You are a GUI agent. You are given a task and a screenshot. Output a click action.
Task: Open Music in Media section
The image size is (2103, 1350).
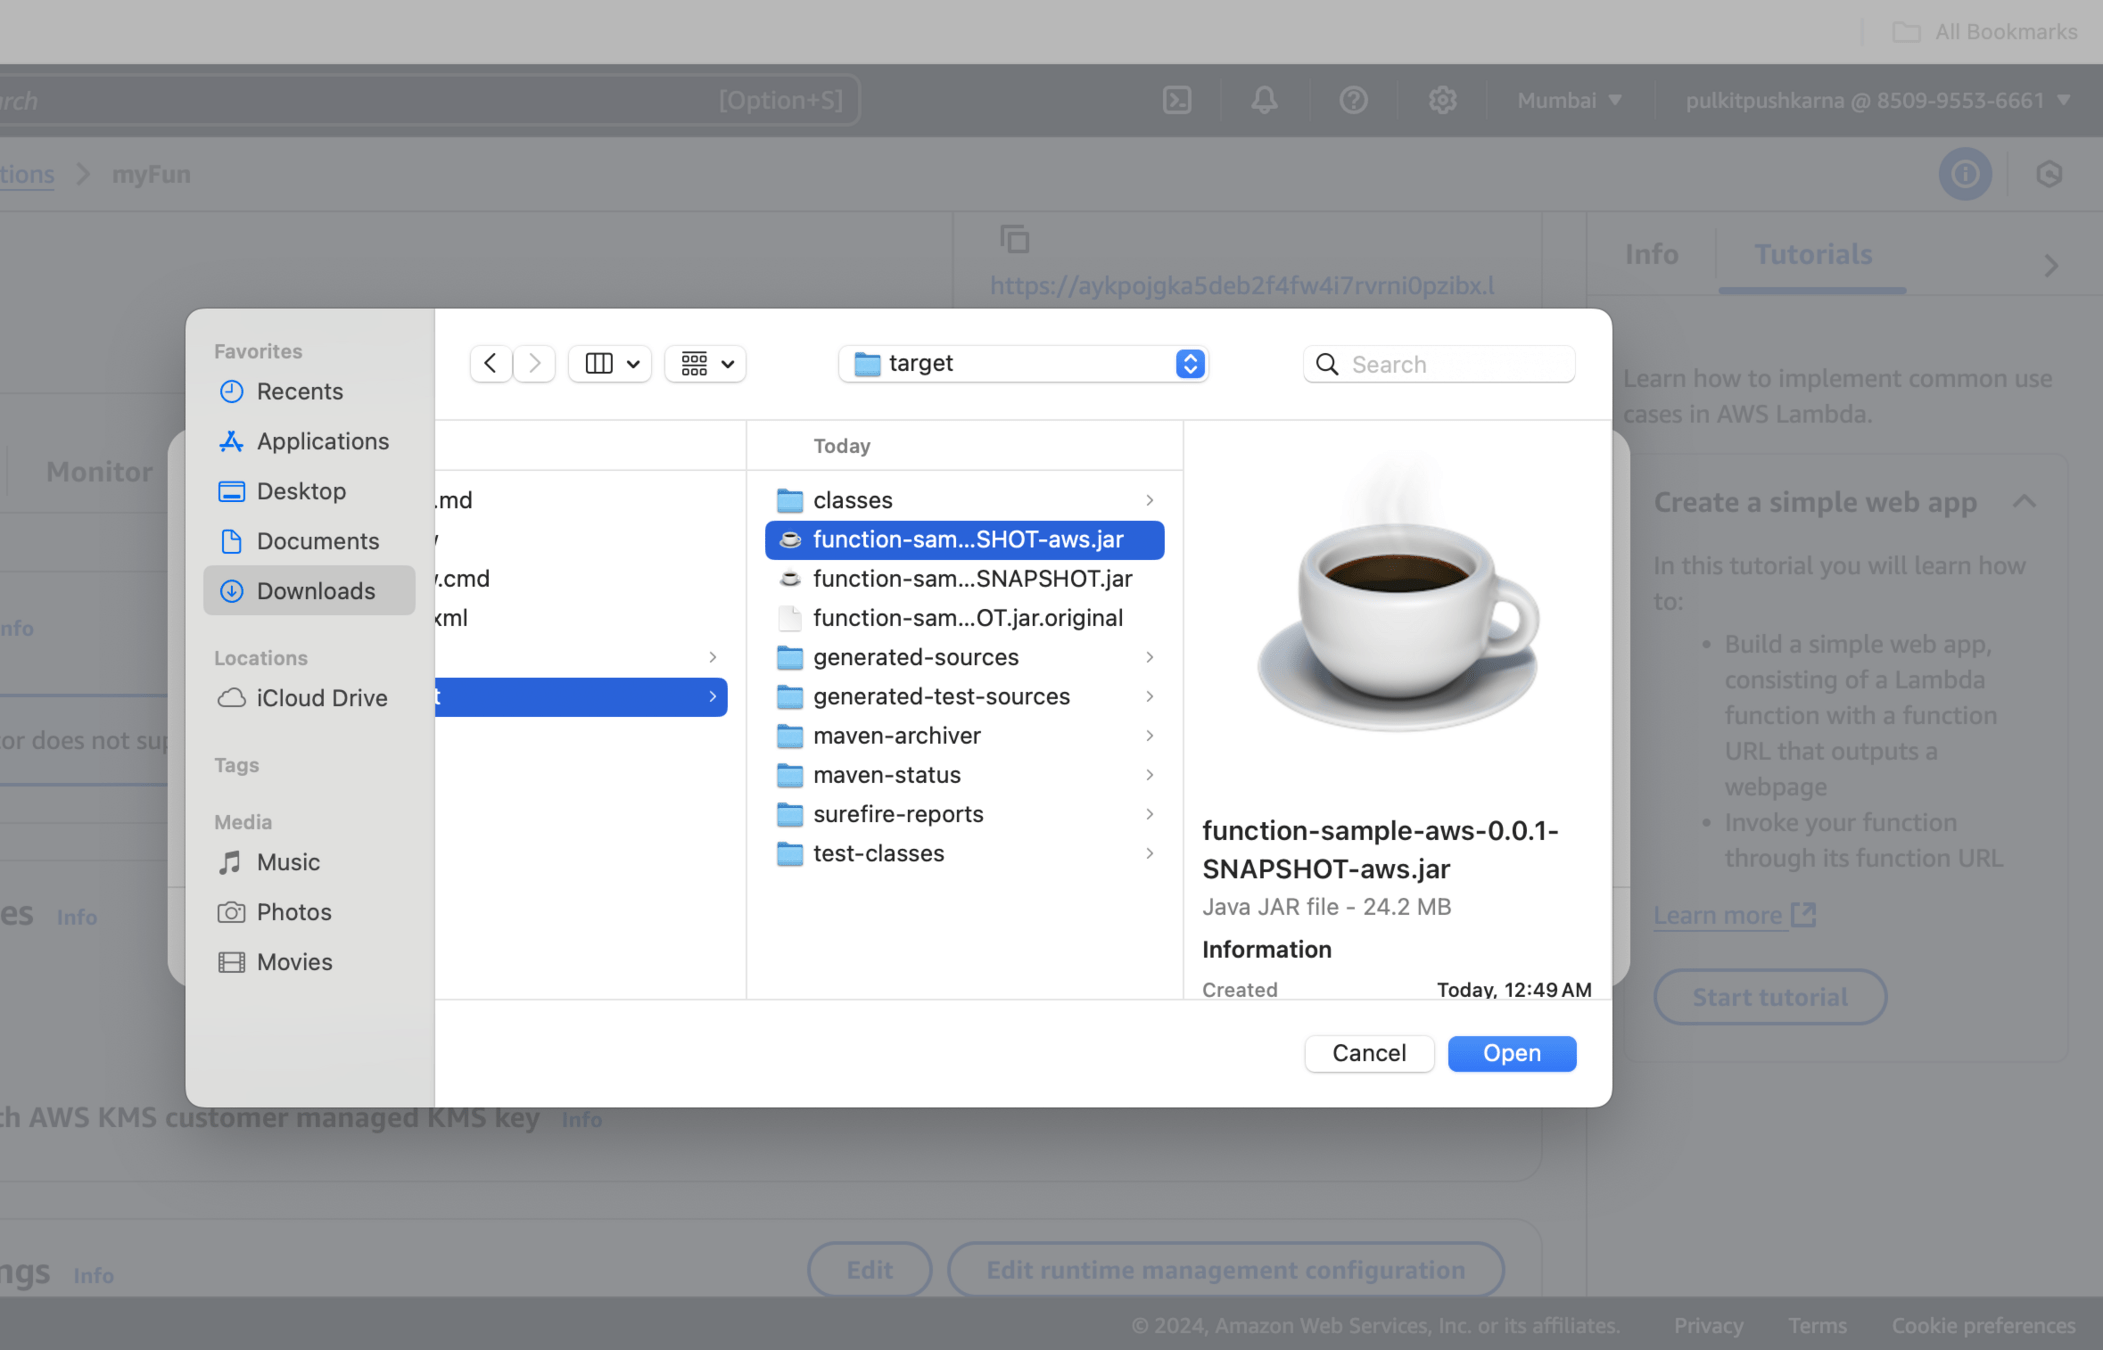(288, 862)
